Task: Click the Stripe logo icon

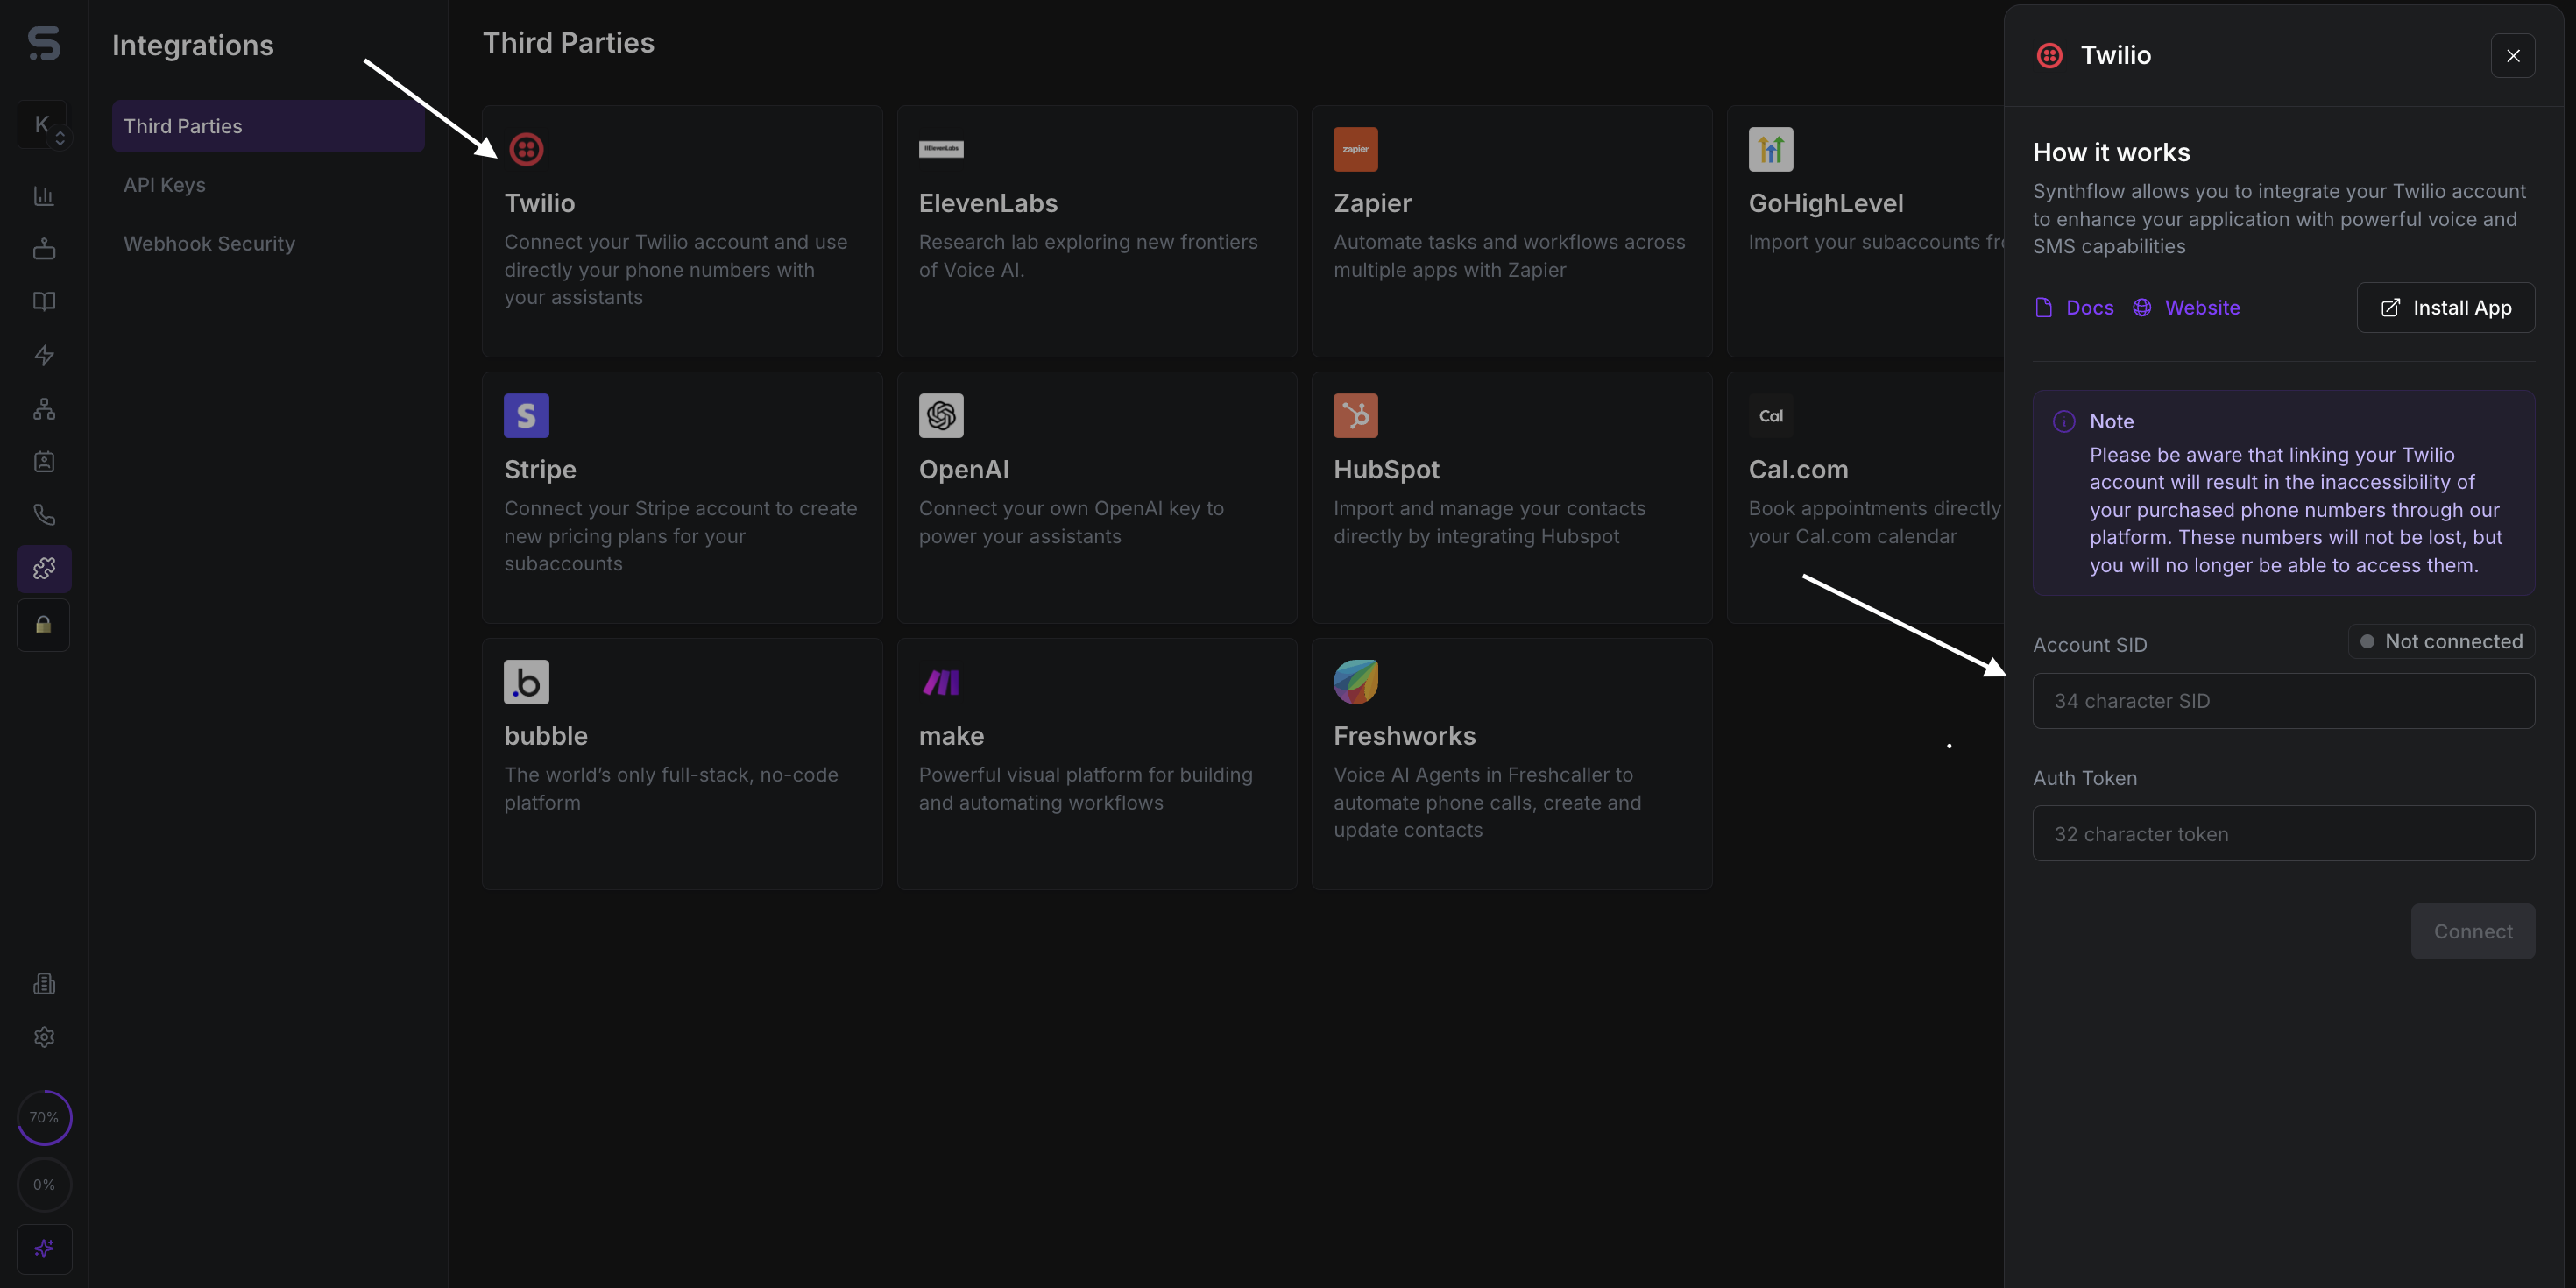Action: (526, 416)
